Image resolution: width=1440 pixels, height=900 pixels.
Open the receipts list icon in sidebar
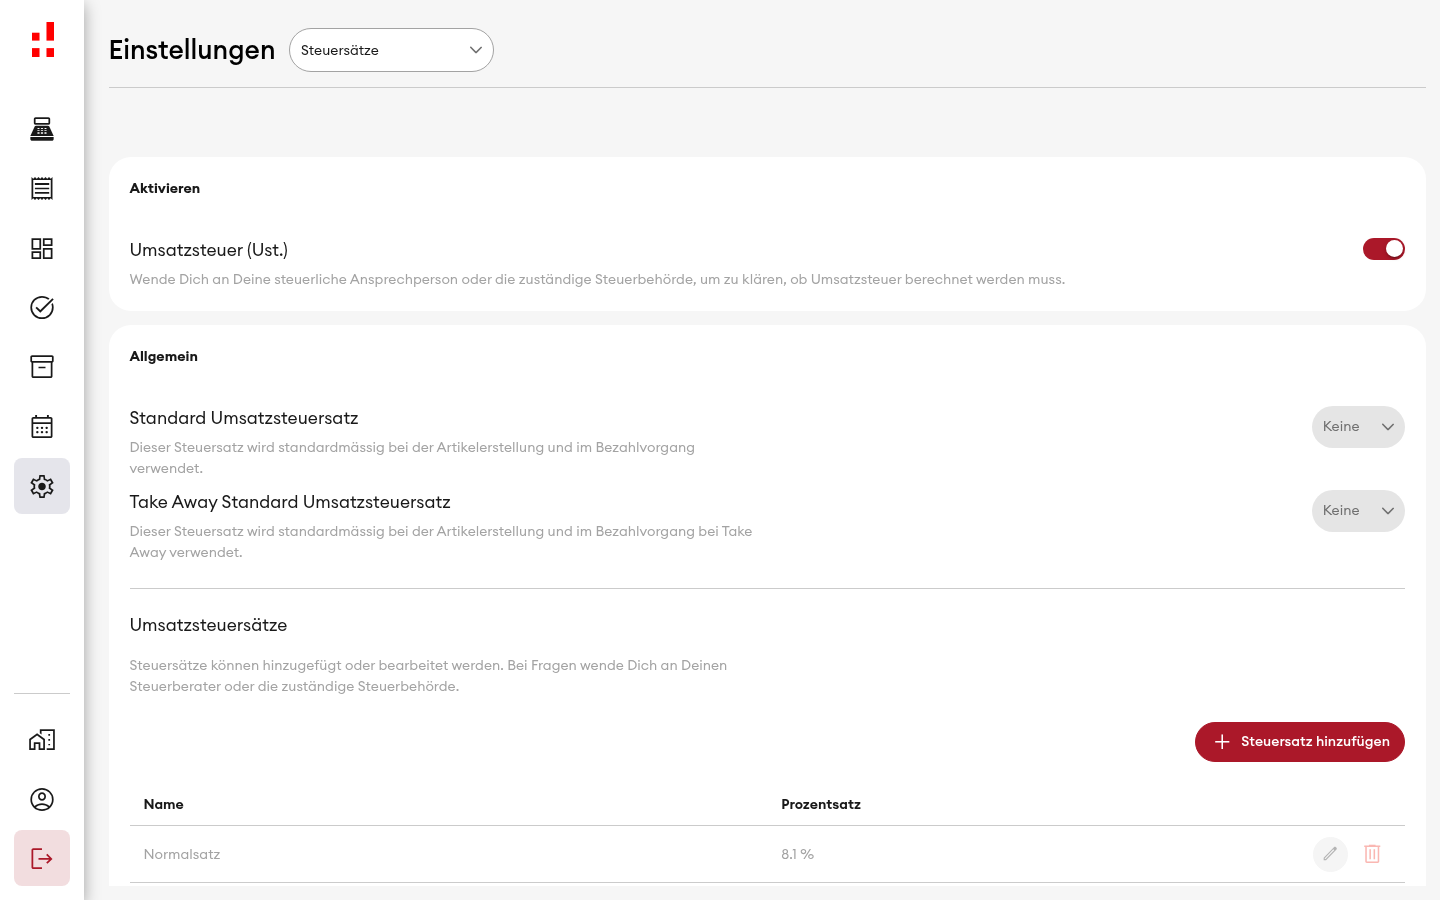pos(42,188)
